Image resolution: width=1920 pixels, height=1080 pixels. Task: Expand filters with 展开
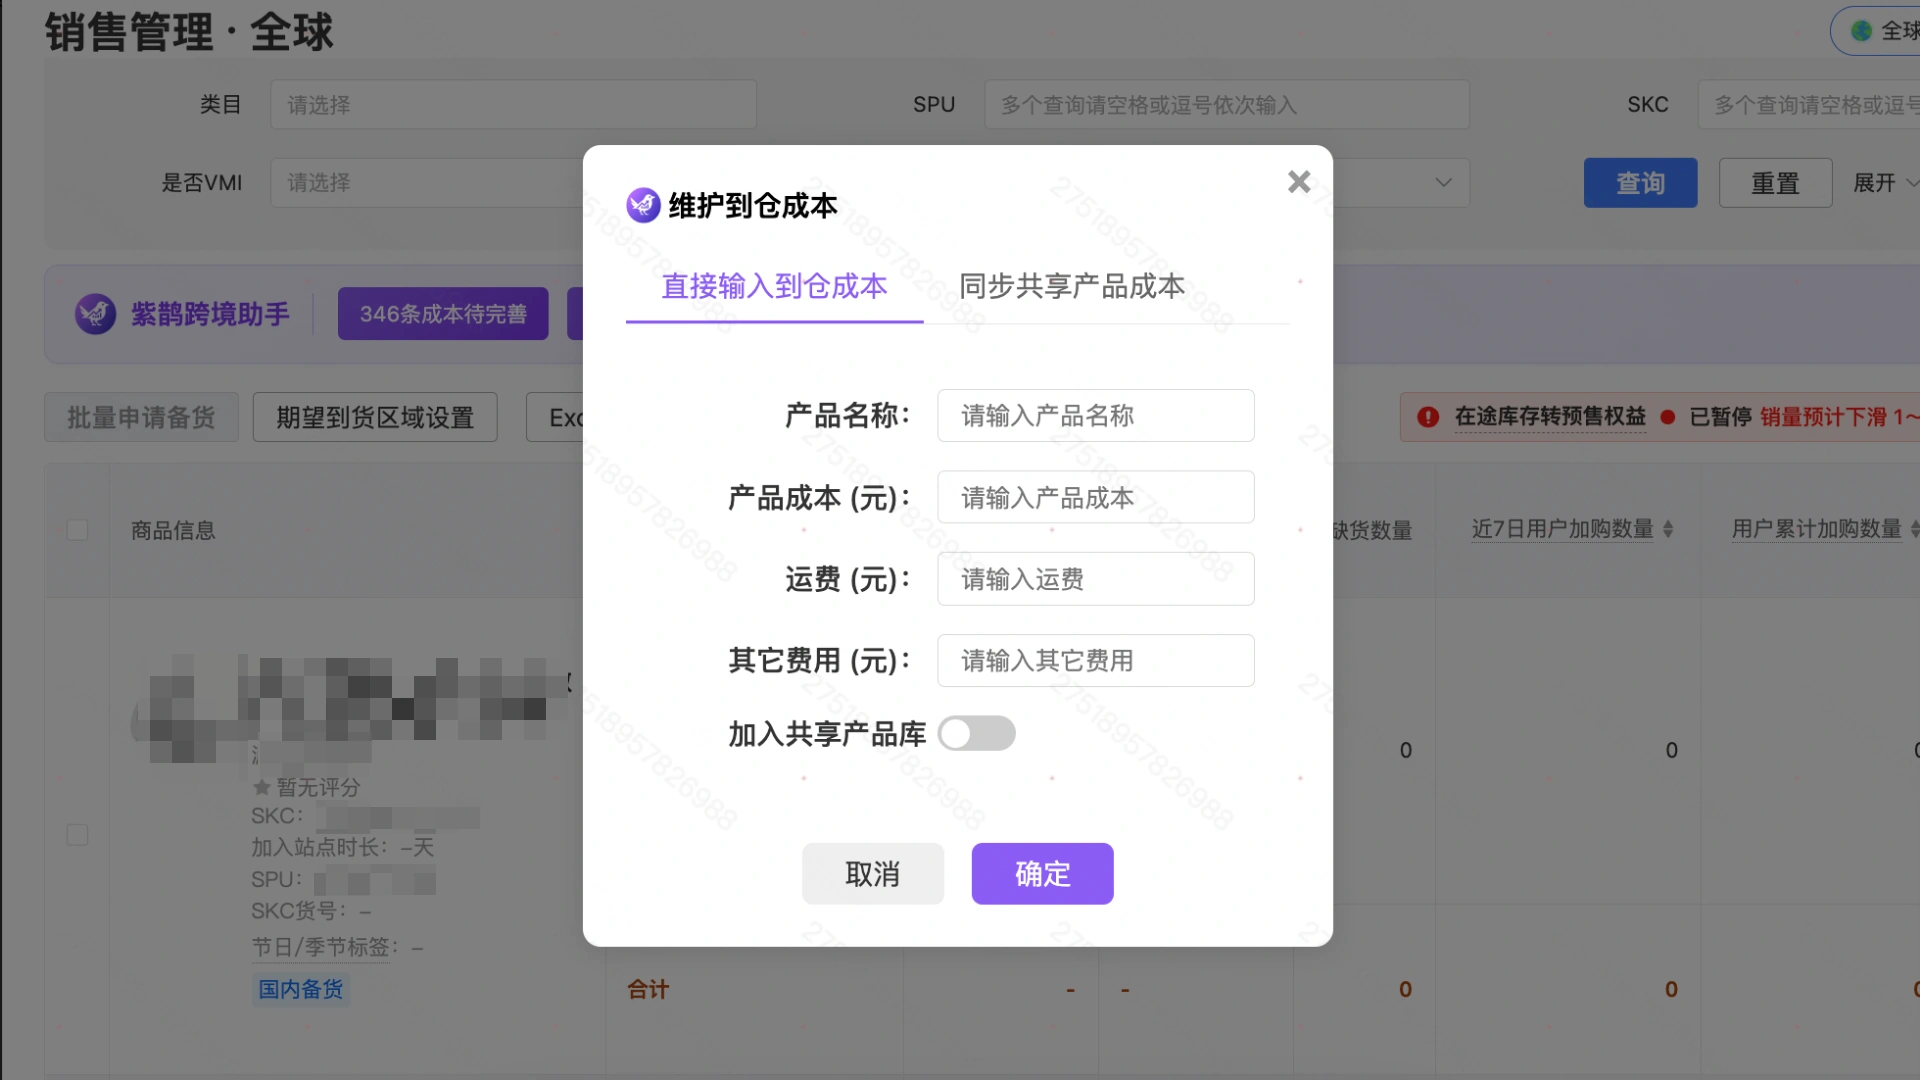(1885, 183)
